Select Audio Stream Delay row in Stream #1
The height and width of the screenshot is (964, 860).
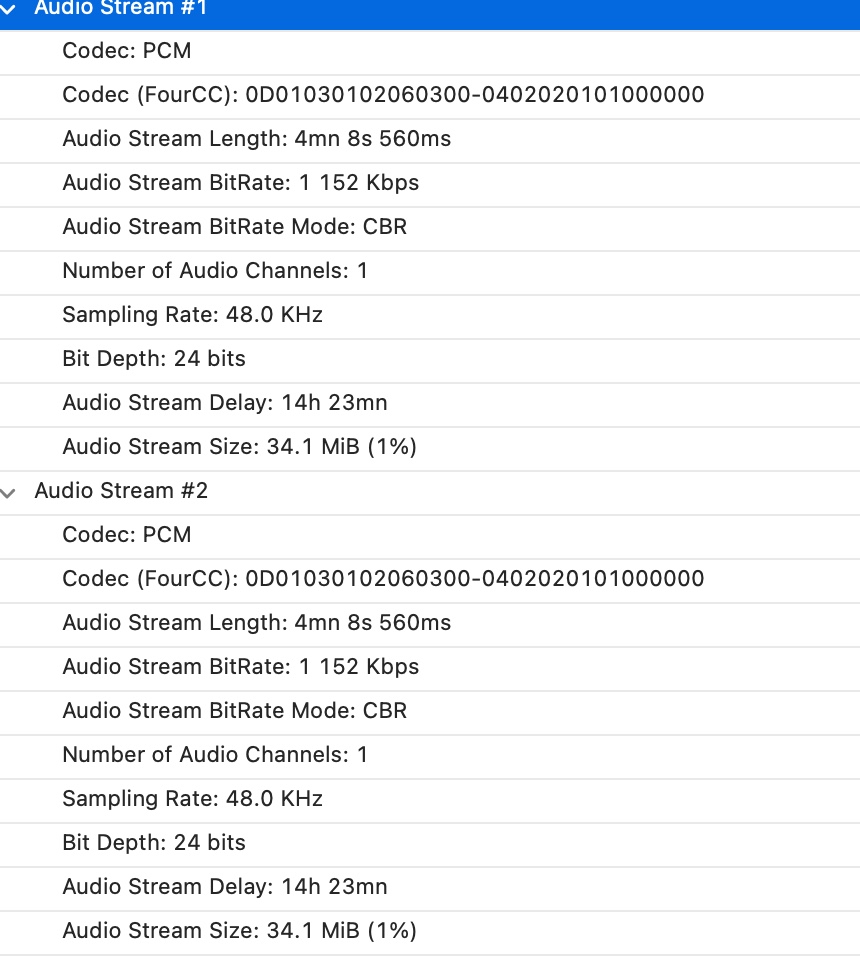[225, 403]
